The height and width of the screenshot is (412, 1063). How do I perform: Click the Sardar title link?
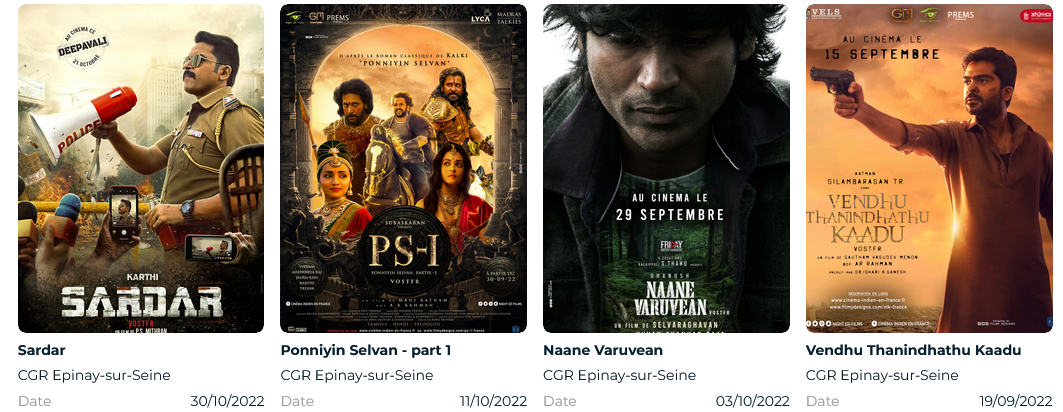42,350
